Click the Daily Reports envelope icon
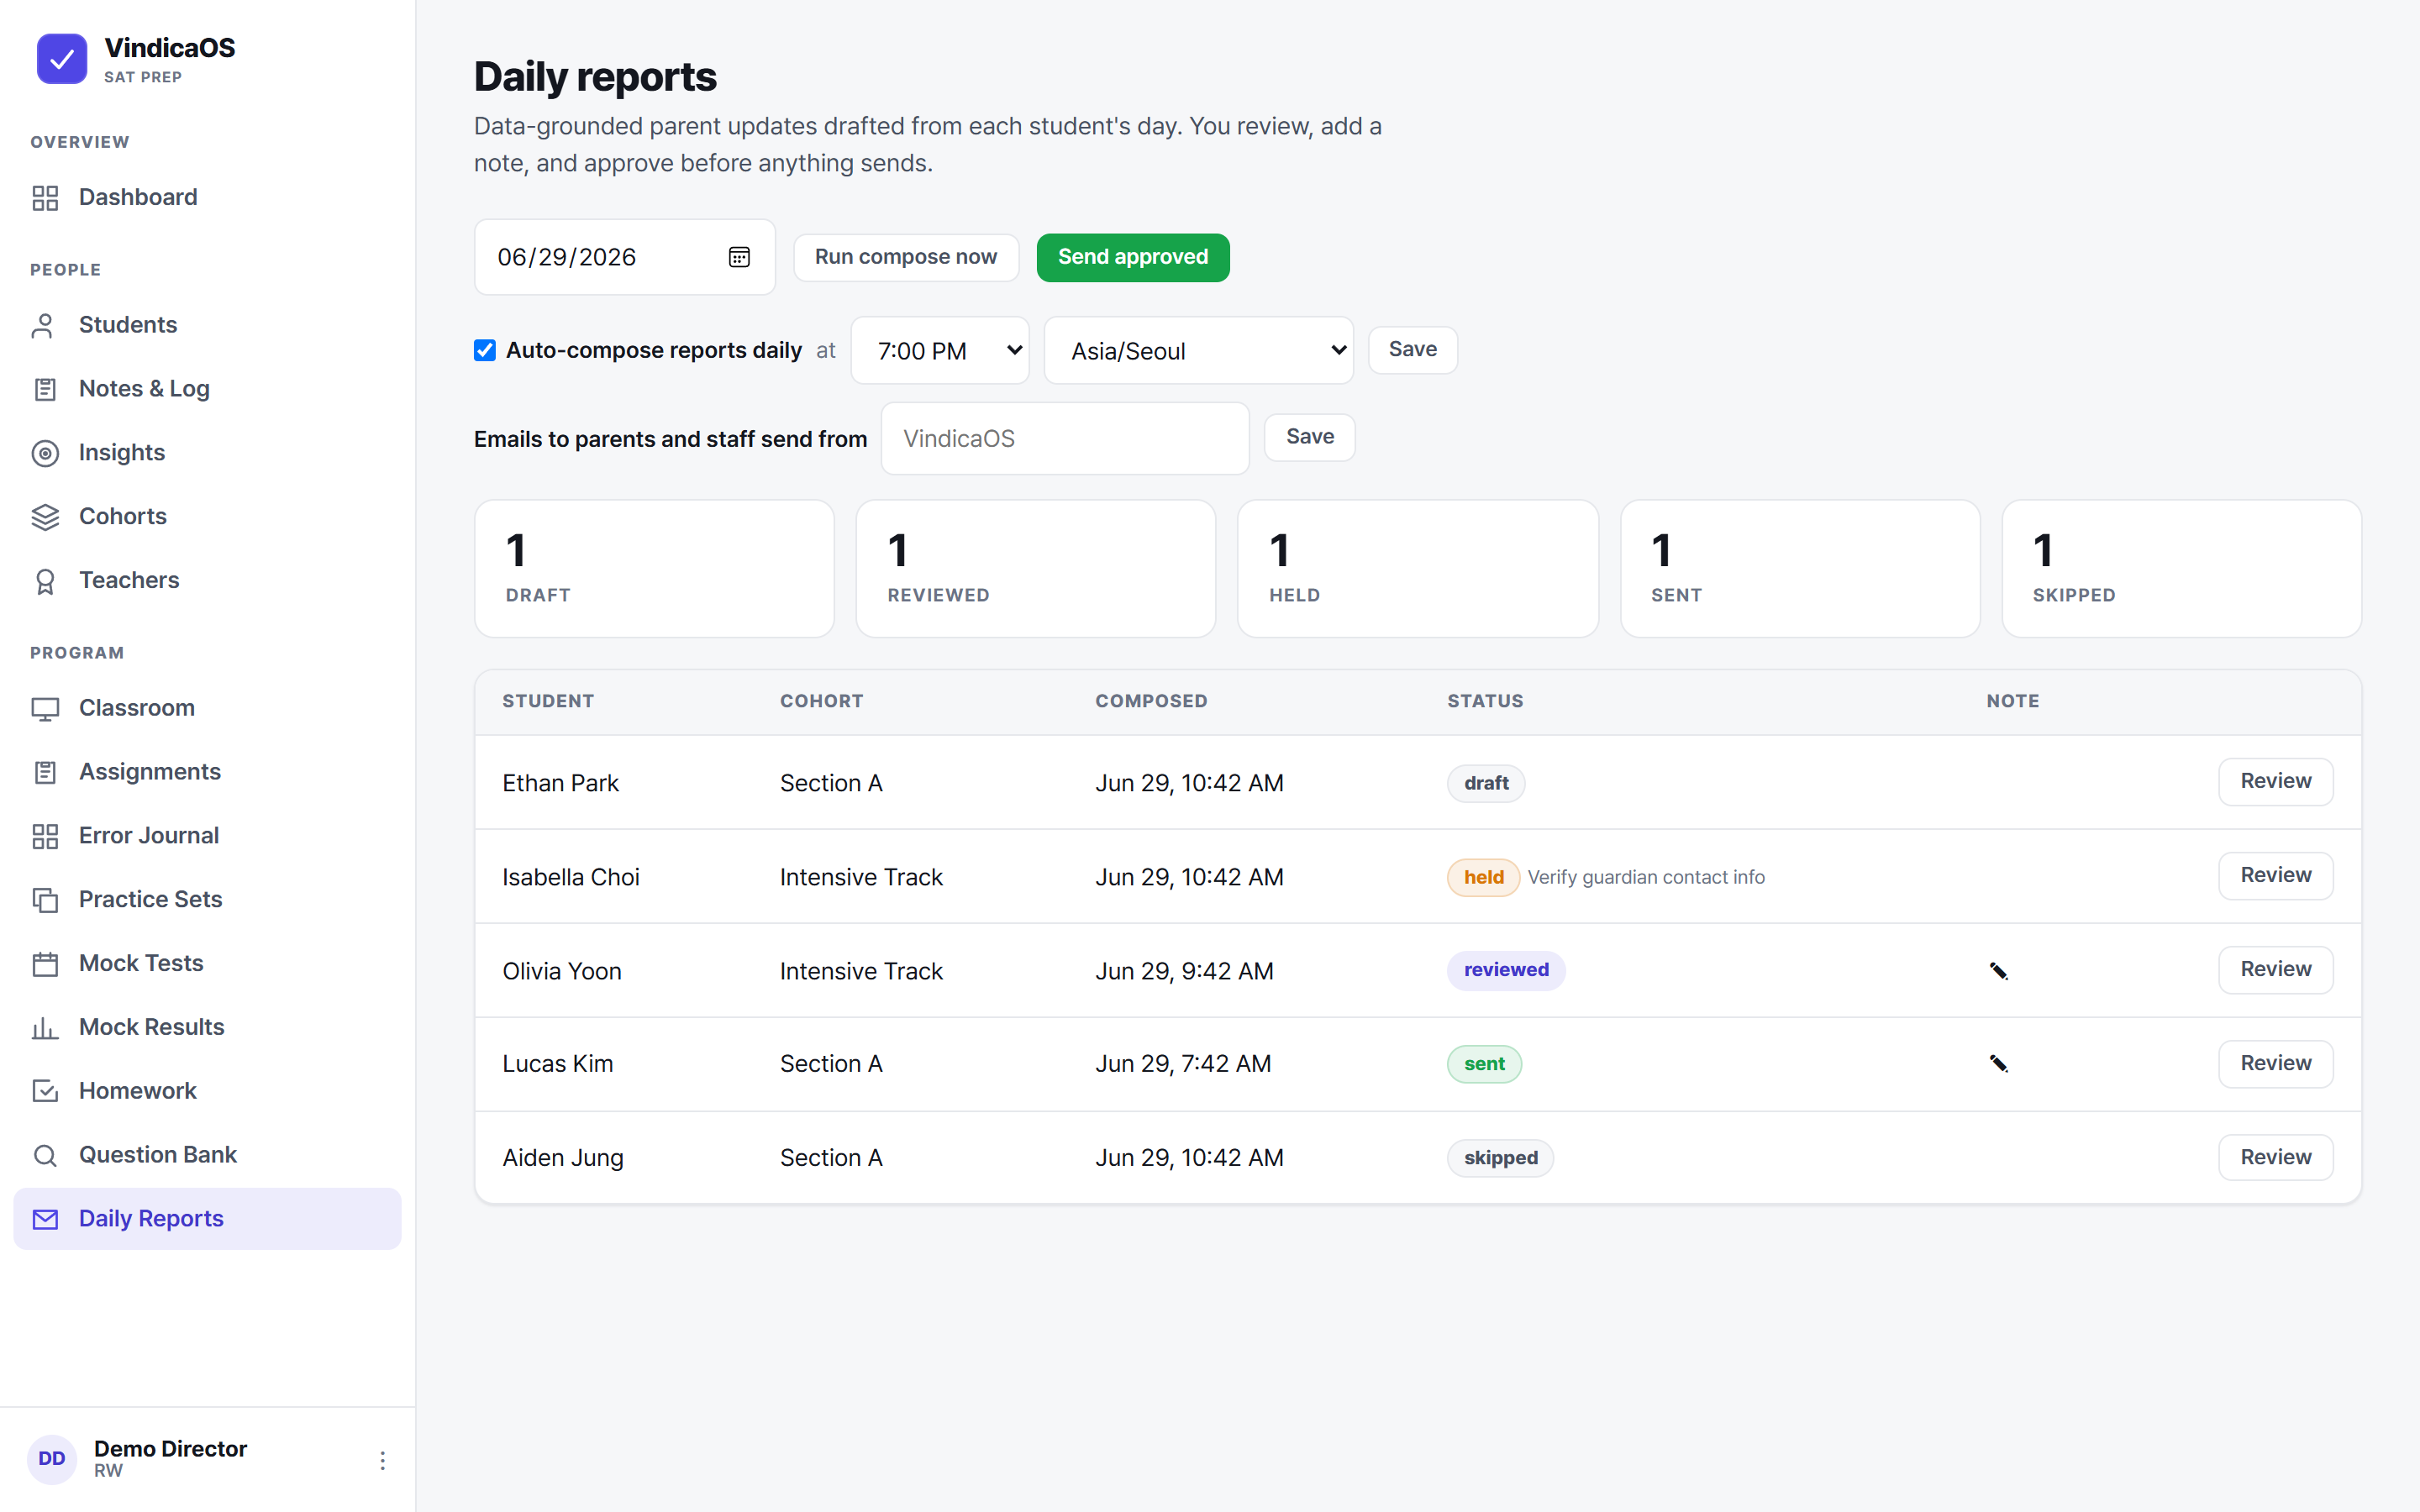Image resolution: width=2420 pixels, height=1512 pixels. point(45,1220)
